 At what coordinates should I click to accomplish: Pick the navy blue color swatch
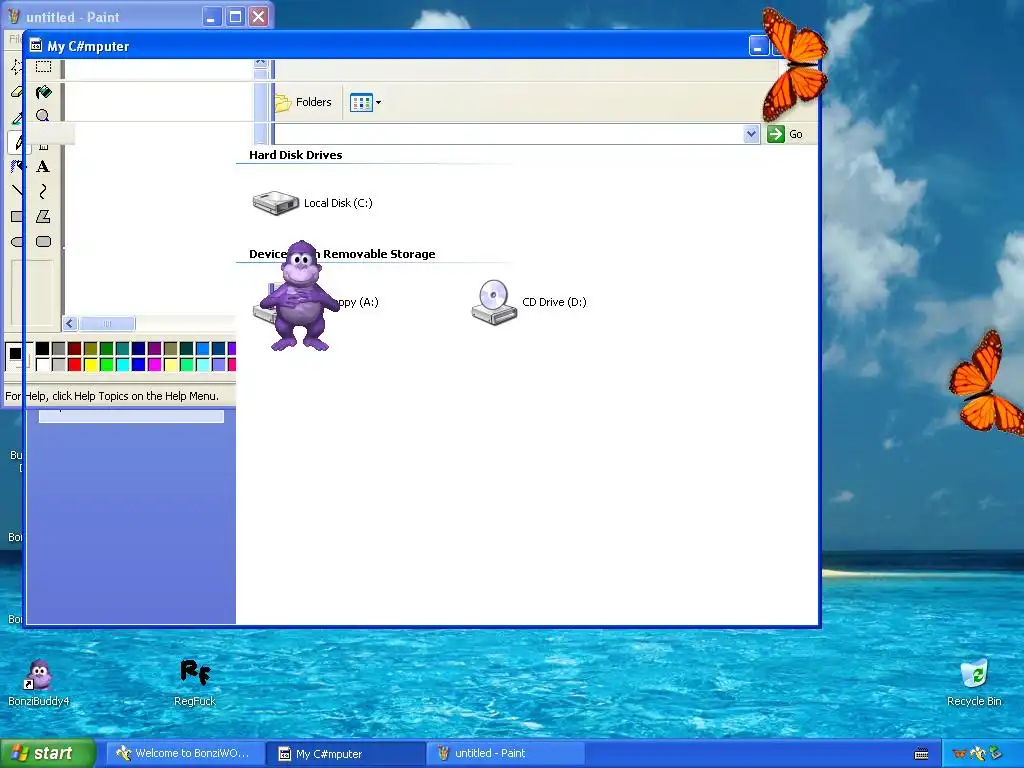click(138, 348)
